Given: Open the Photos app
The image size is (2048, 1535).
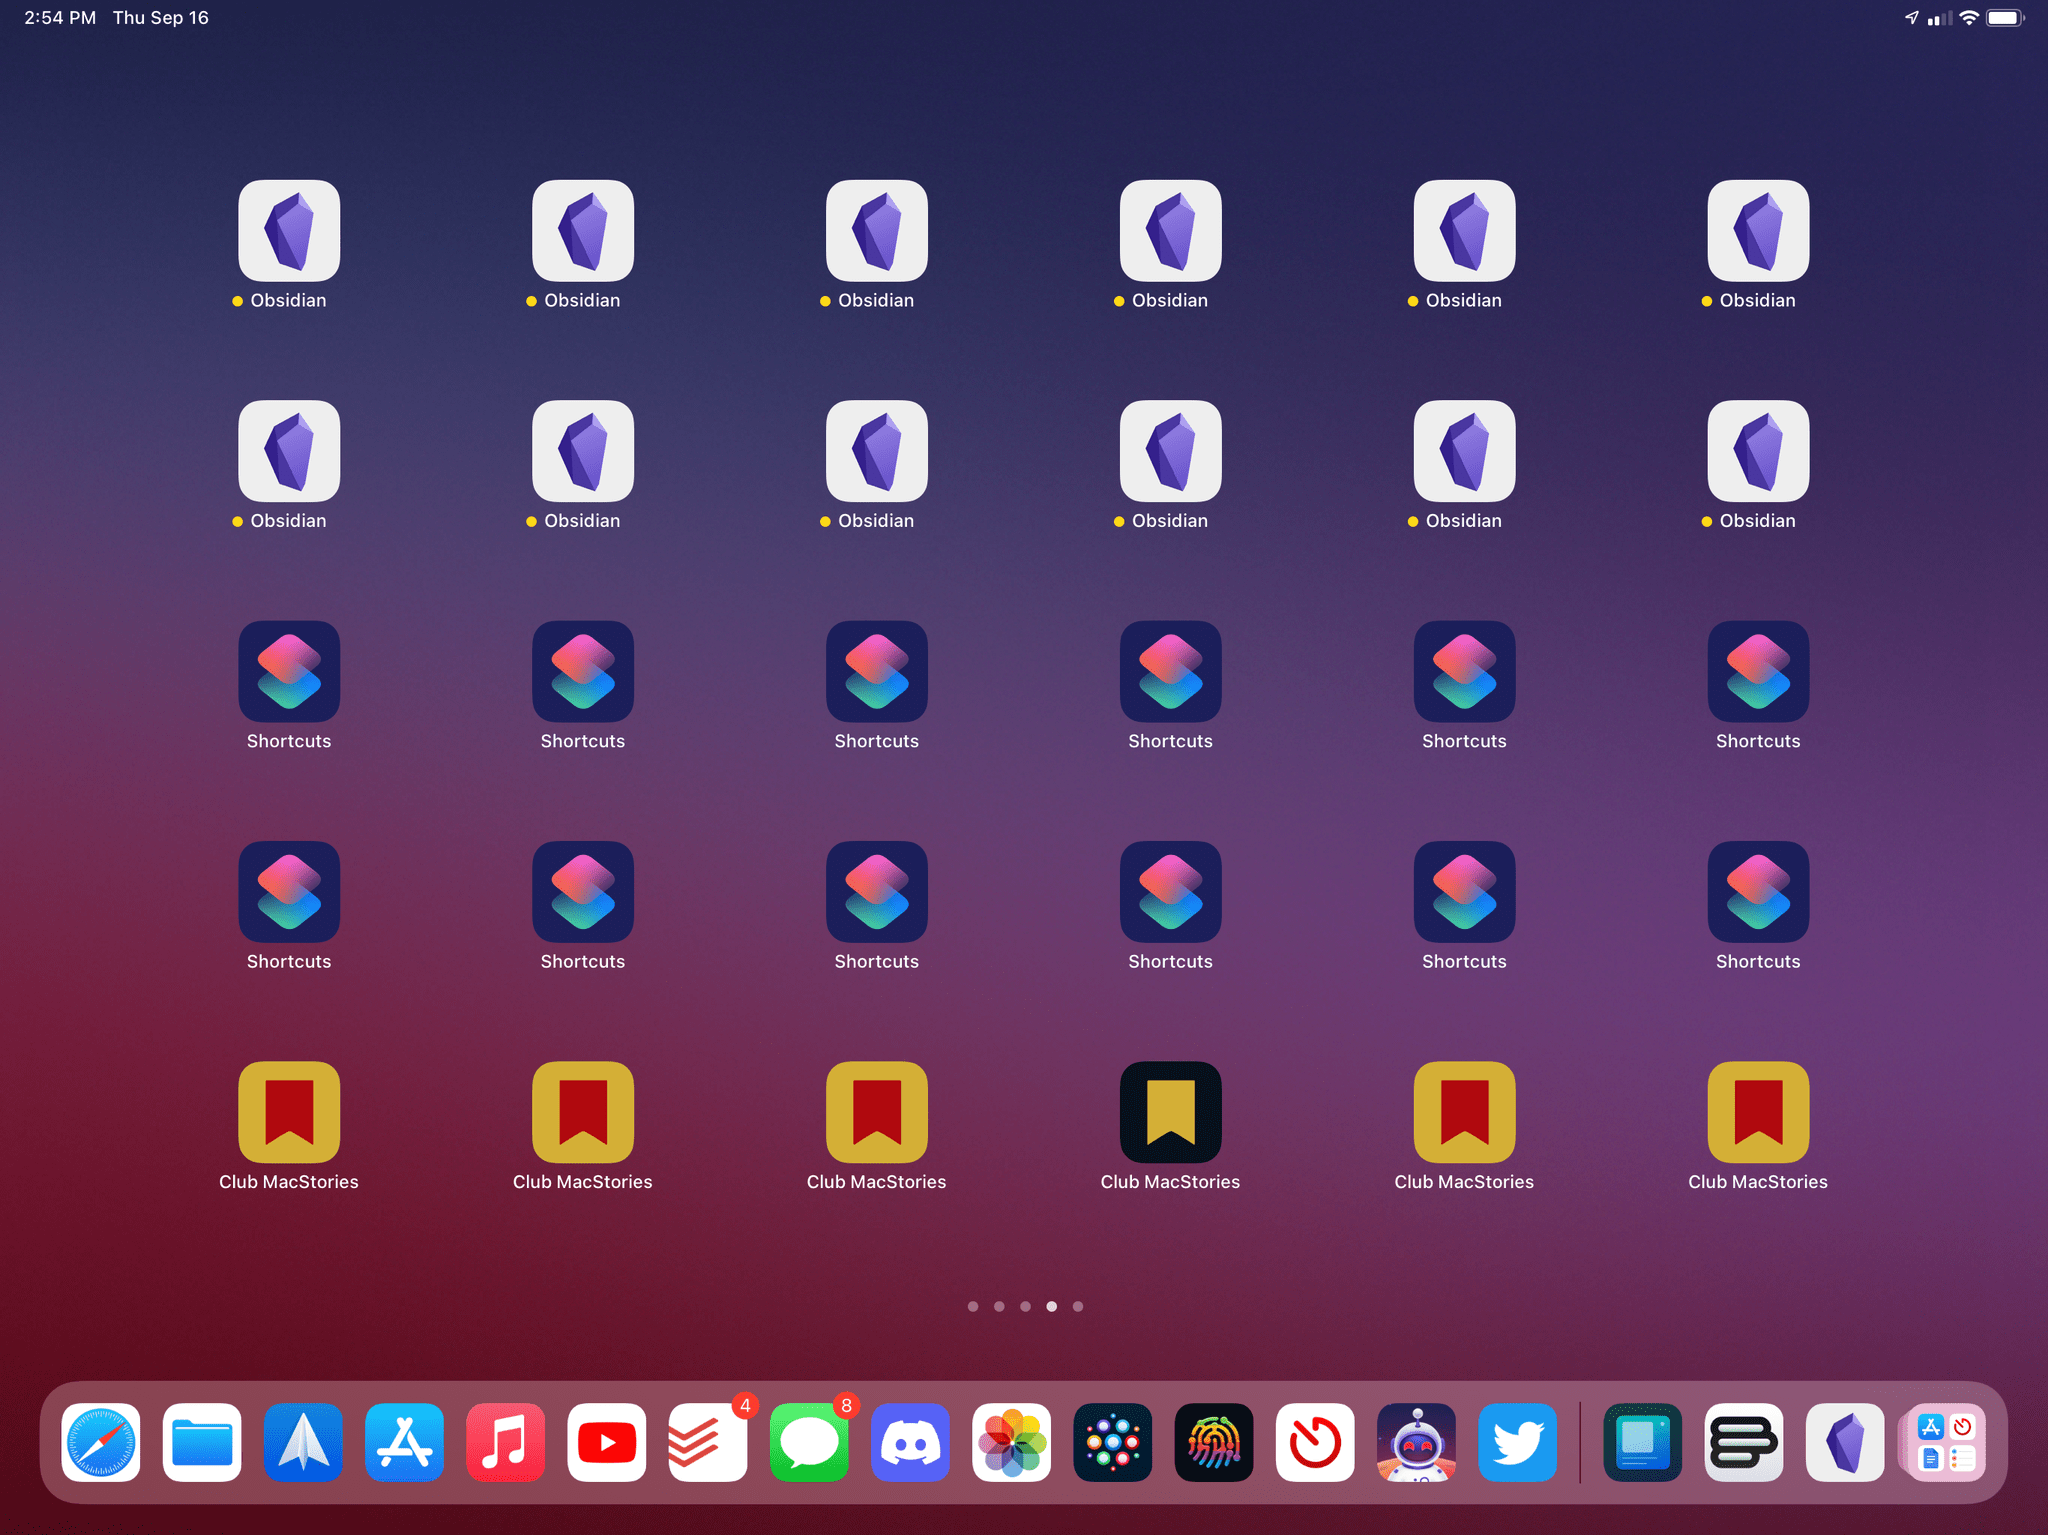Looking at the screenshot, I should (x=1011, y=1442).
